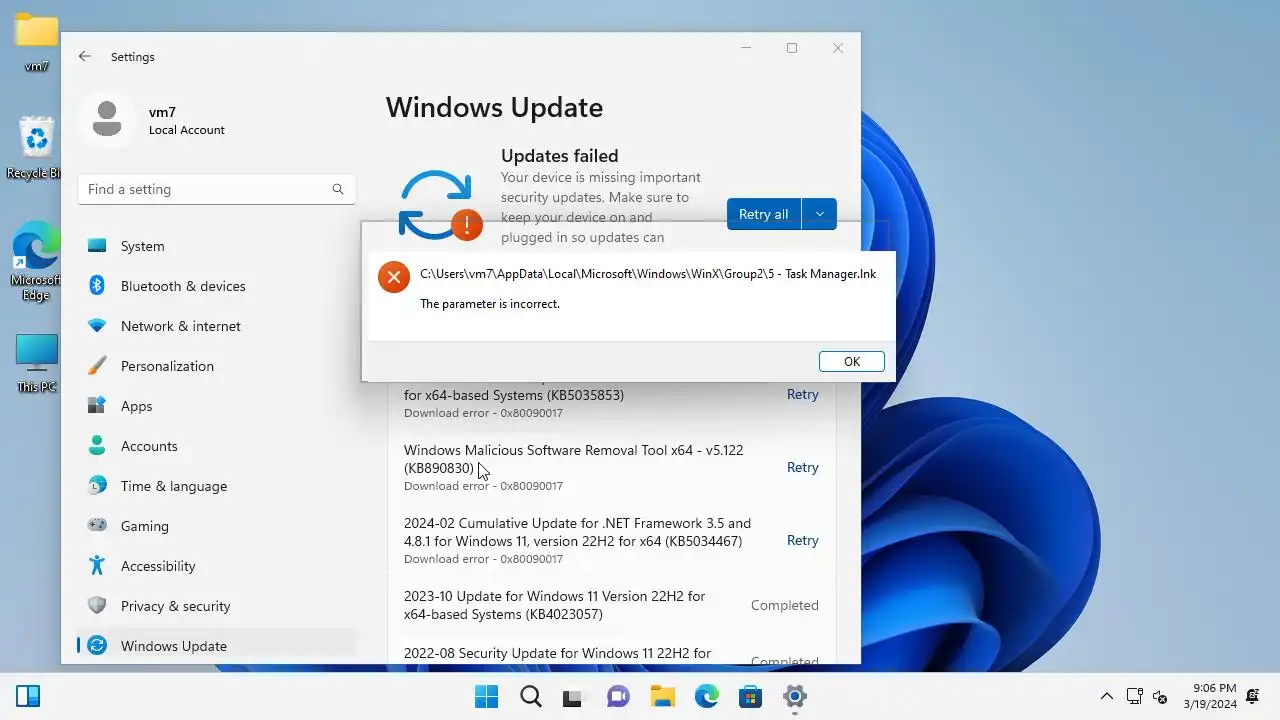
Task: Click the Gaming controller icon in sidebar
Action: coord(97,526)
